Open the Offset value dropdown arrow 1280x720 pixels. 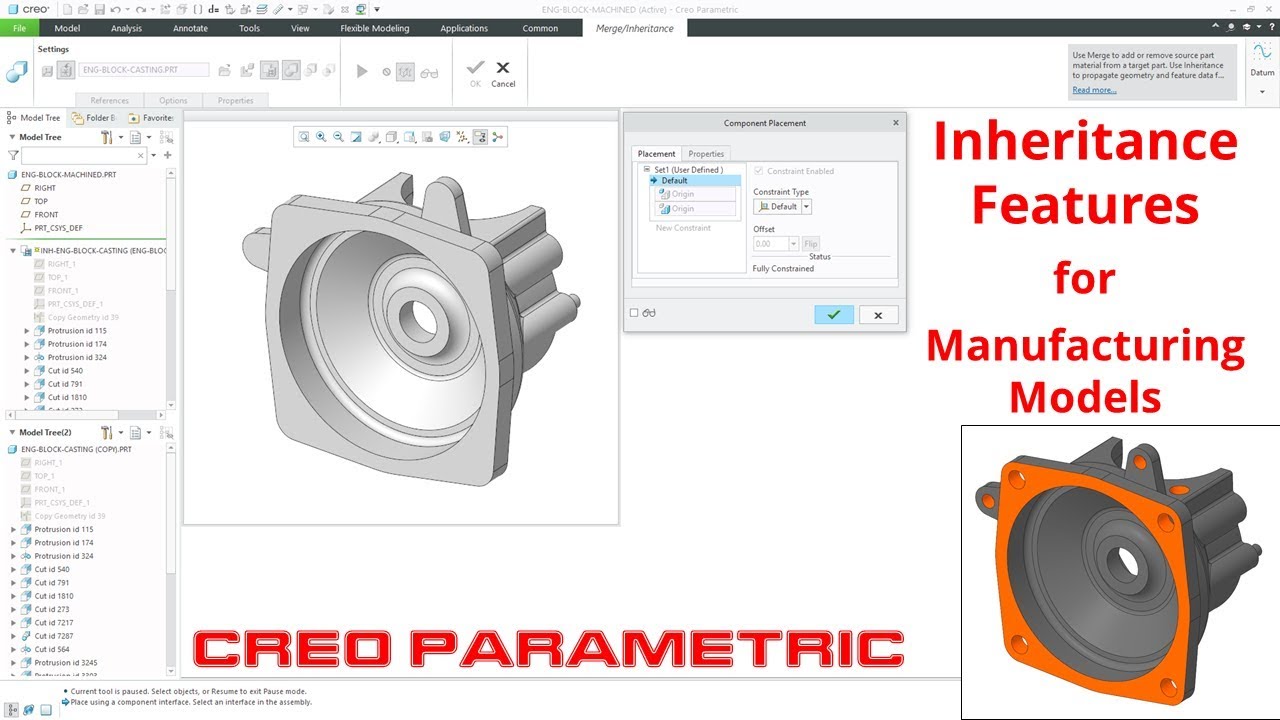[x=794, y=244]
